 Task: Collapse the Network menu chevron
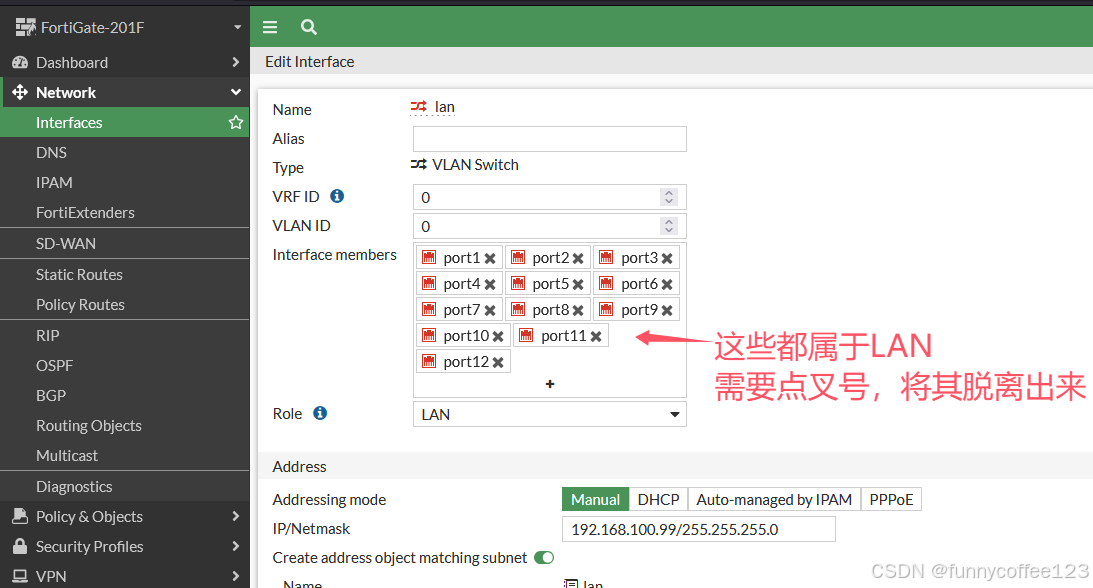click(x=236, y=92)
